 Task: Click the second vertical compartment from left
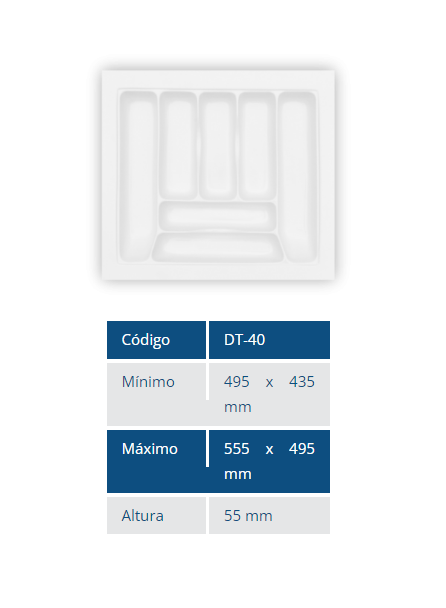pos(178,146)
